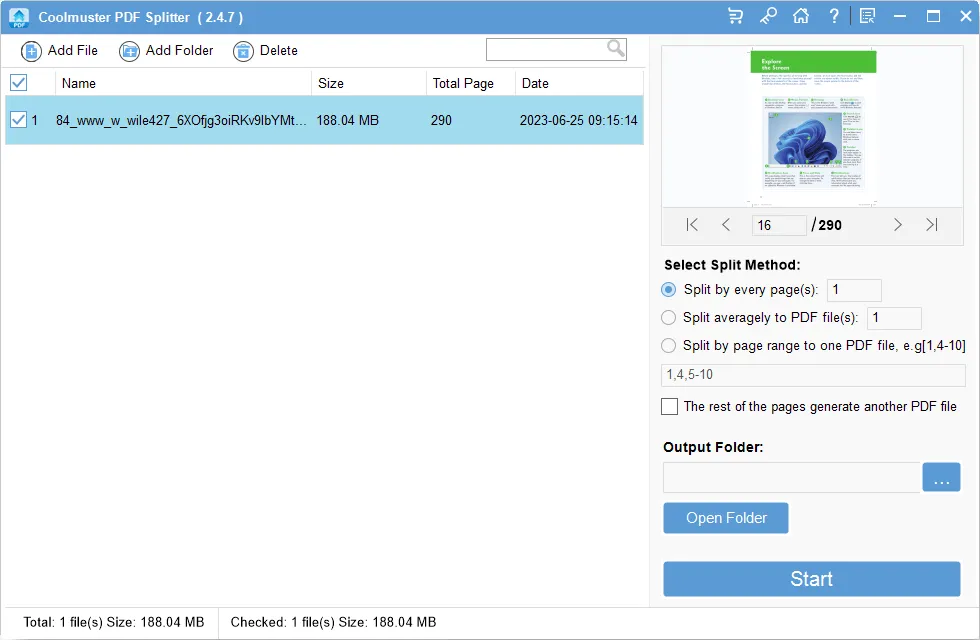Click the home website icon
980x640 pixels.
[801, 16]
